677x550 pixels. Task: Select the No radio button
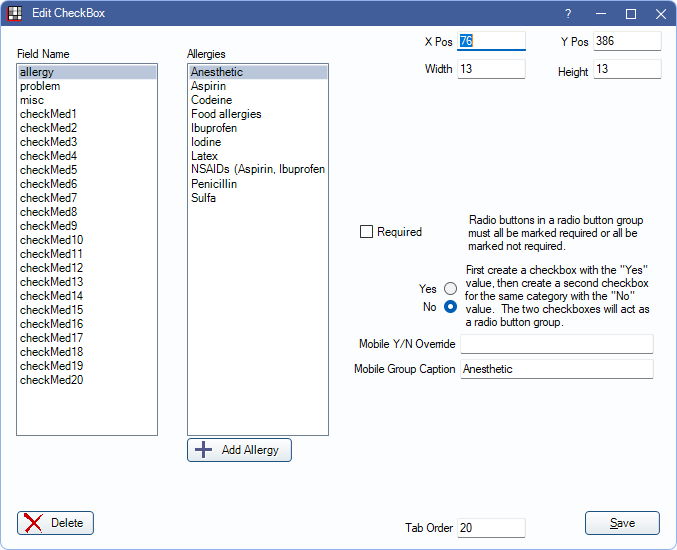click(x=450, y=307)
